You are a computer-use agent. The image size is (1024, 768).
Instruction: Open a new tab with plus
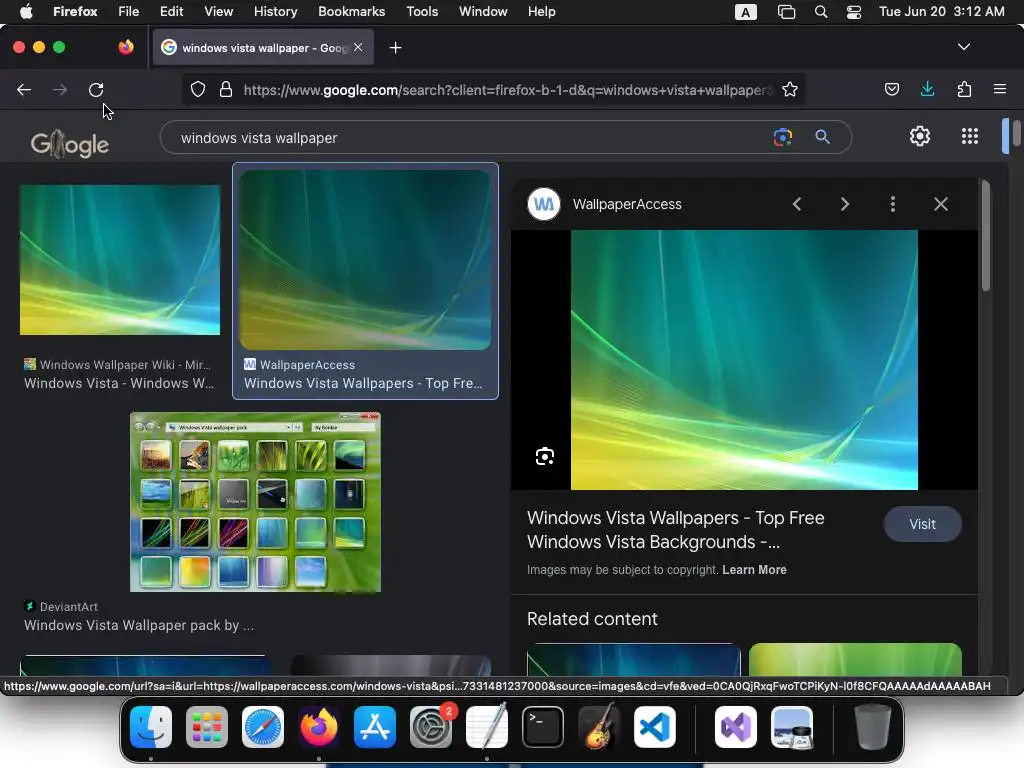click(395, 48)
